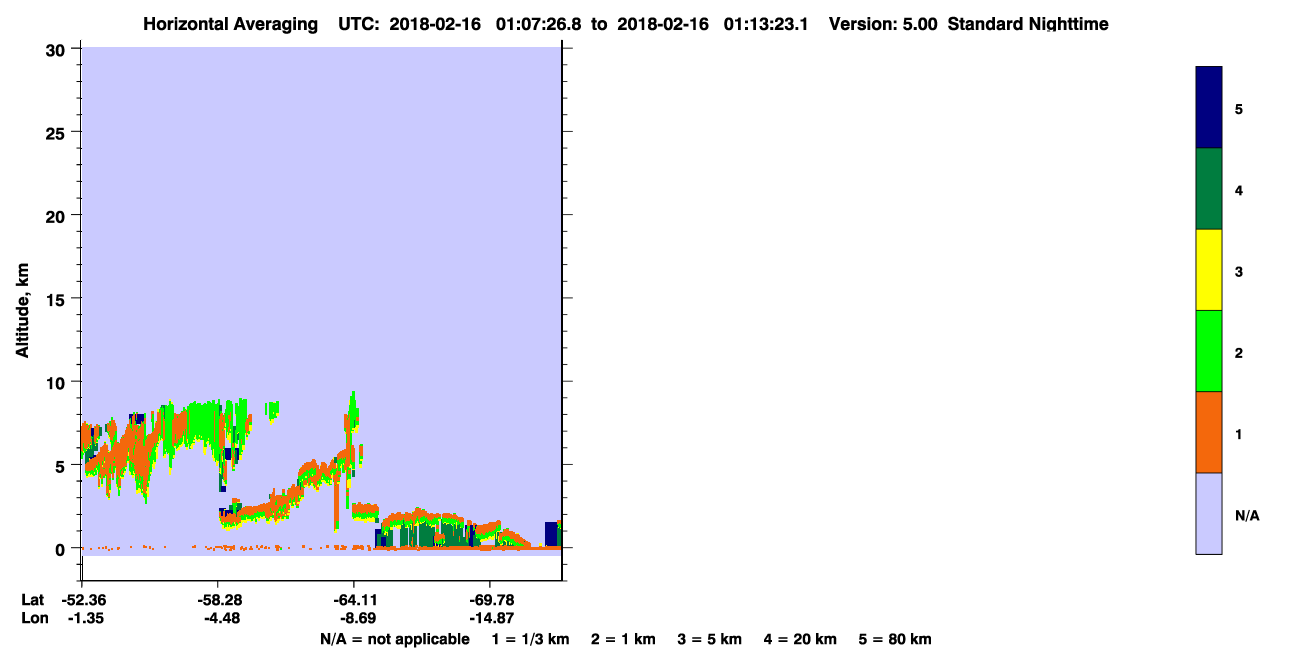Click the longitude value -1.35
Image resolution: width=1300 pixels, height=667 pixels.
point(85,618)
